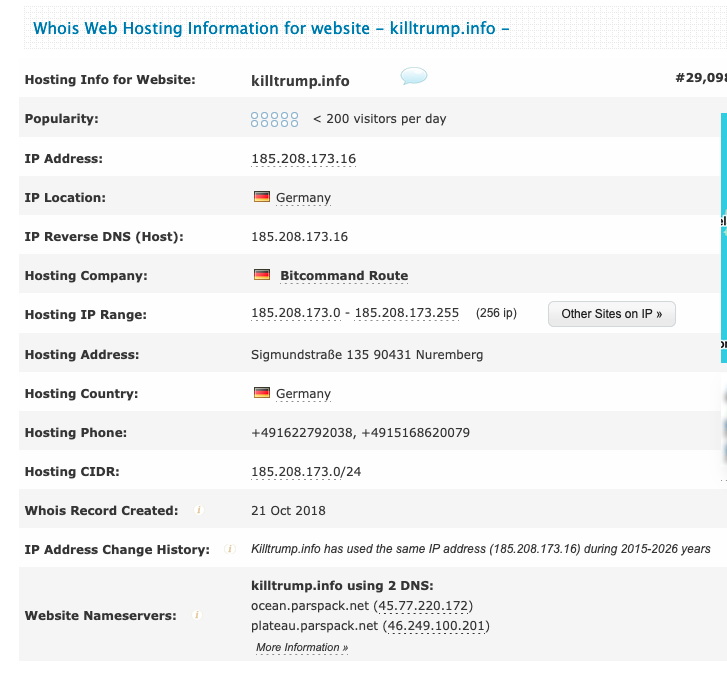Viewport: 727px width, 688px height.
Task: Click the German flag next to IP Location
Action: click(262, 197)
